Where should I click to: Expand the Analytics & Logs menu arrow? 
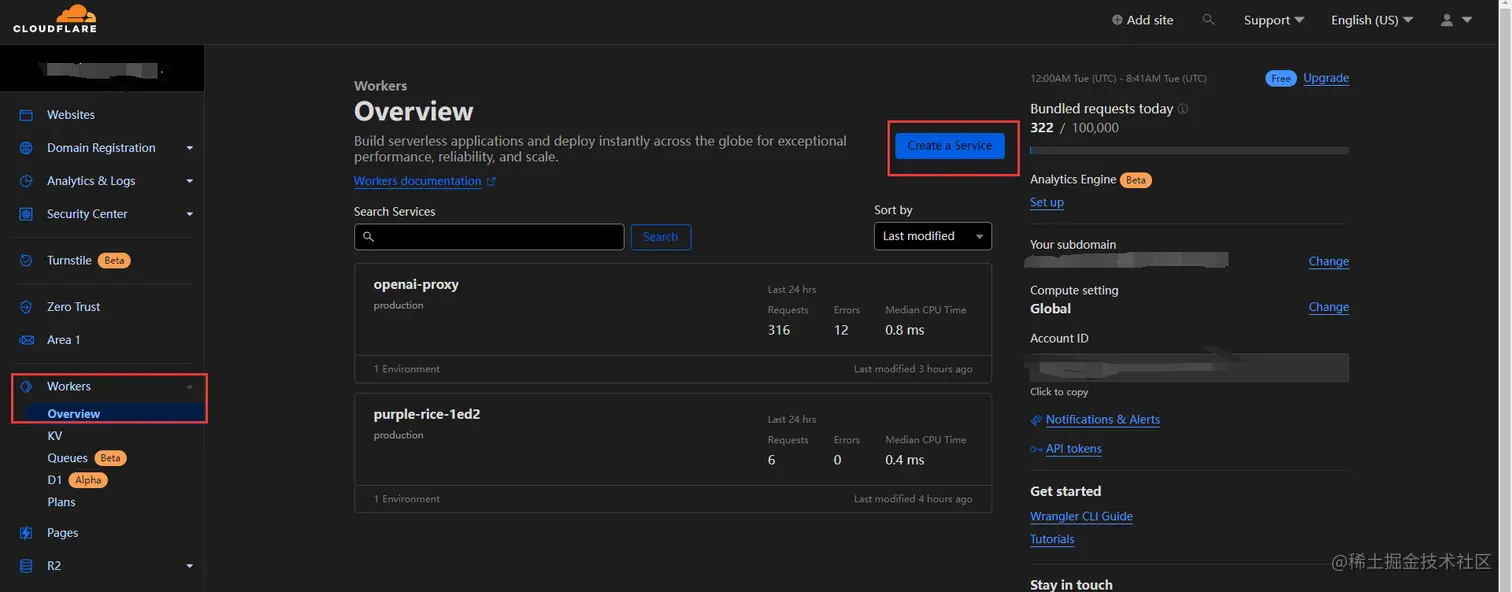click(x=190, y=181)
